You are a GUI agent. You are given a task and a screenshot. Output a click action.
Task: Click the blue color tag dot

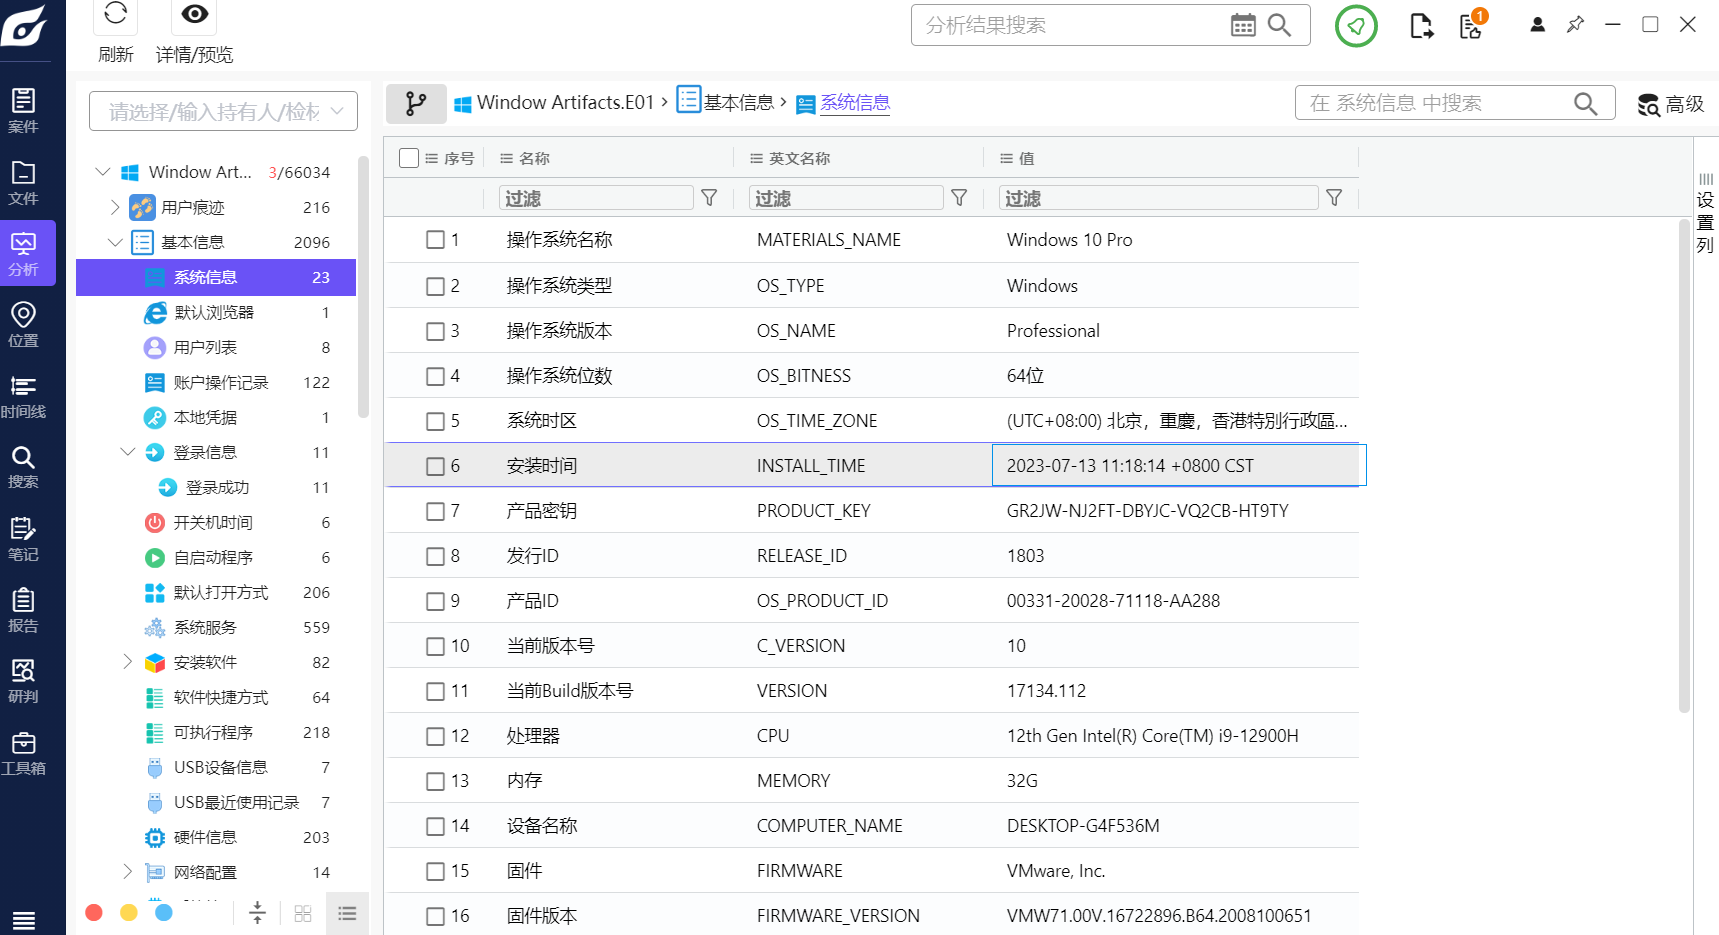tap(164, 912)
